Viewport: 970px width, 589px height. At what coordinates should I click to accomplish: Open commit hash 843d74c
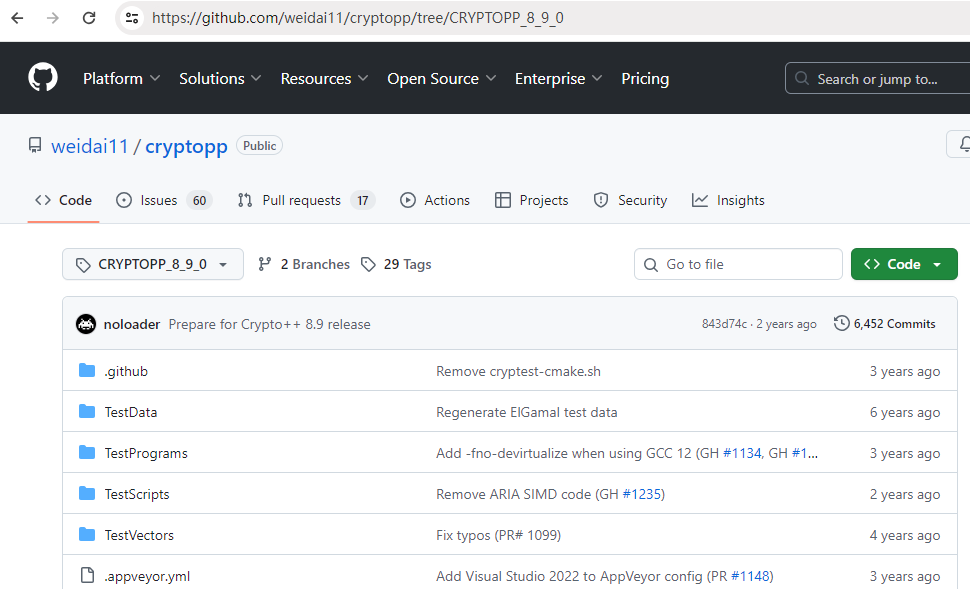pos(724,324)
